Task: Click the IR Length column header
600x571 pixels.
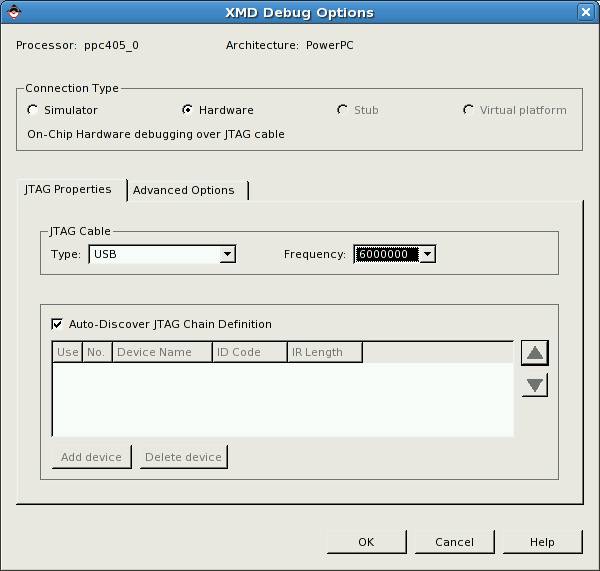Action: (324, 352)
